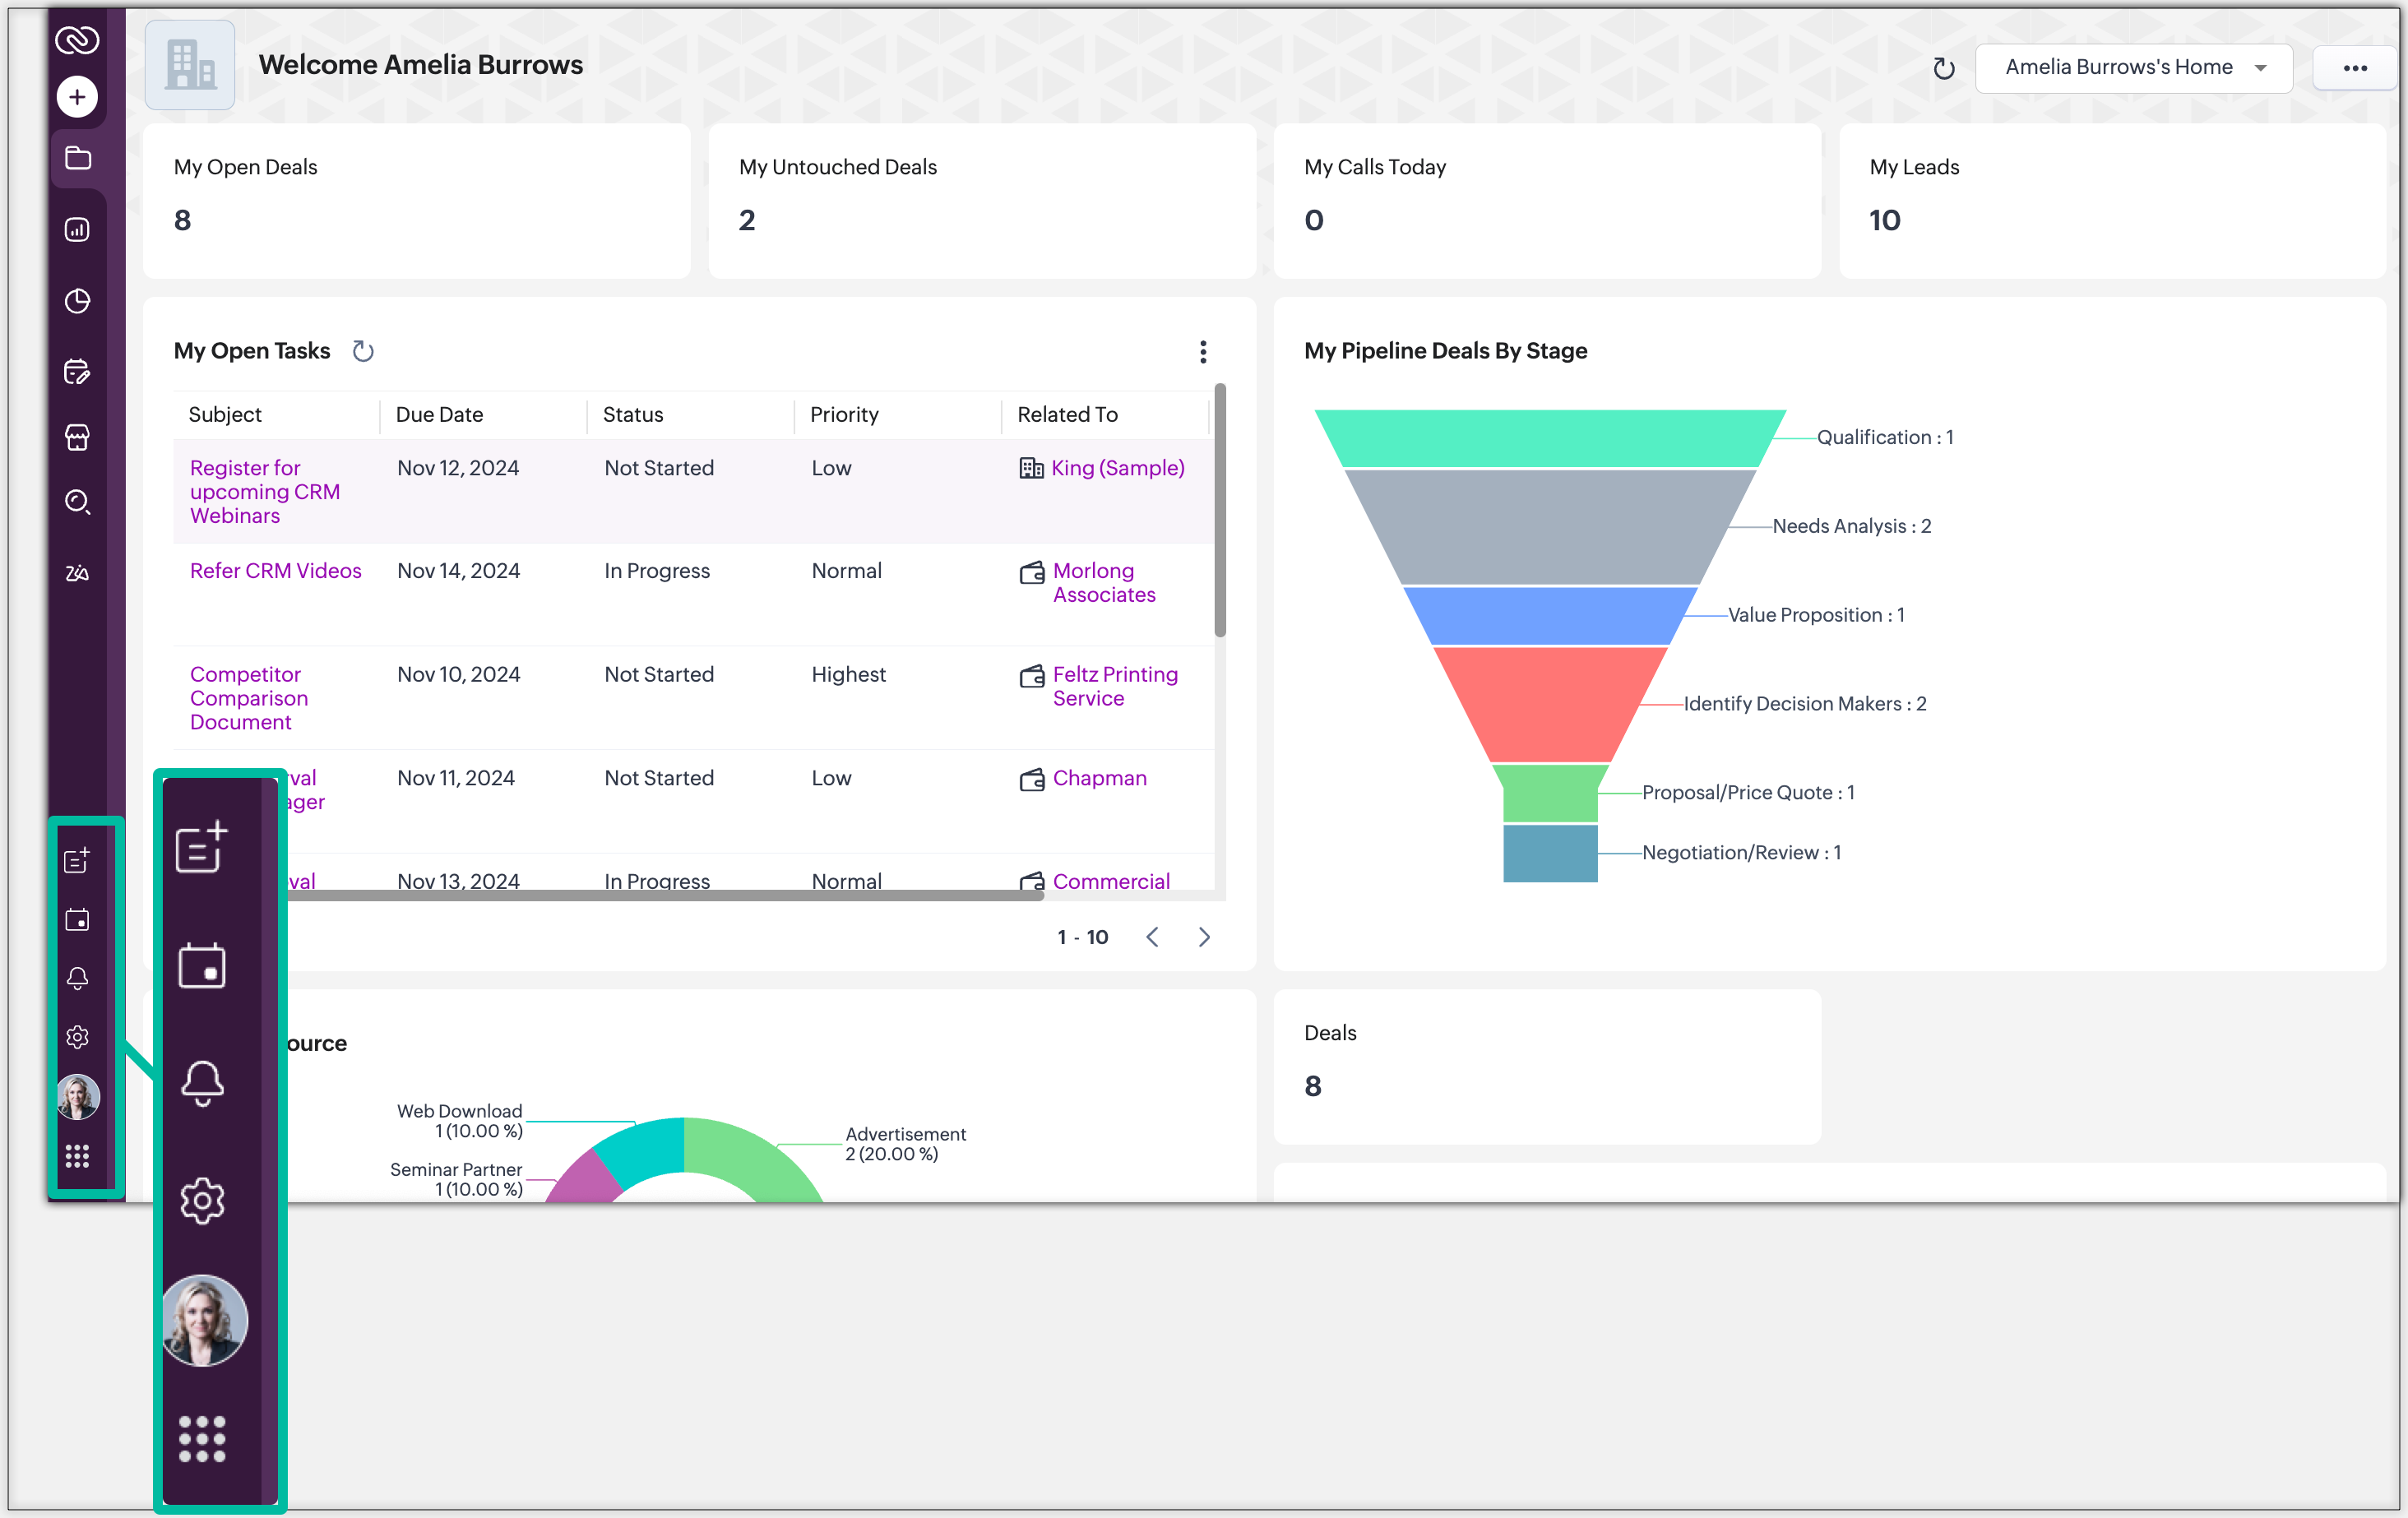Open the Register for upcoming CRM Webinars task
Viewport: 2408px width, 1518px height.
pyautogui.click(x=265, y=492)
